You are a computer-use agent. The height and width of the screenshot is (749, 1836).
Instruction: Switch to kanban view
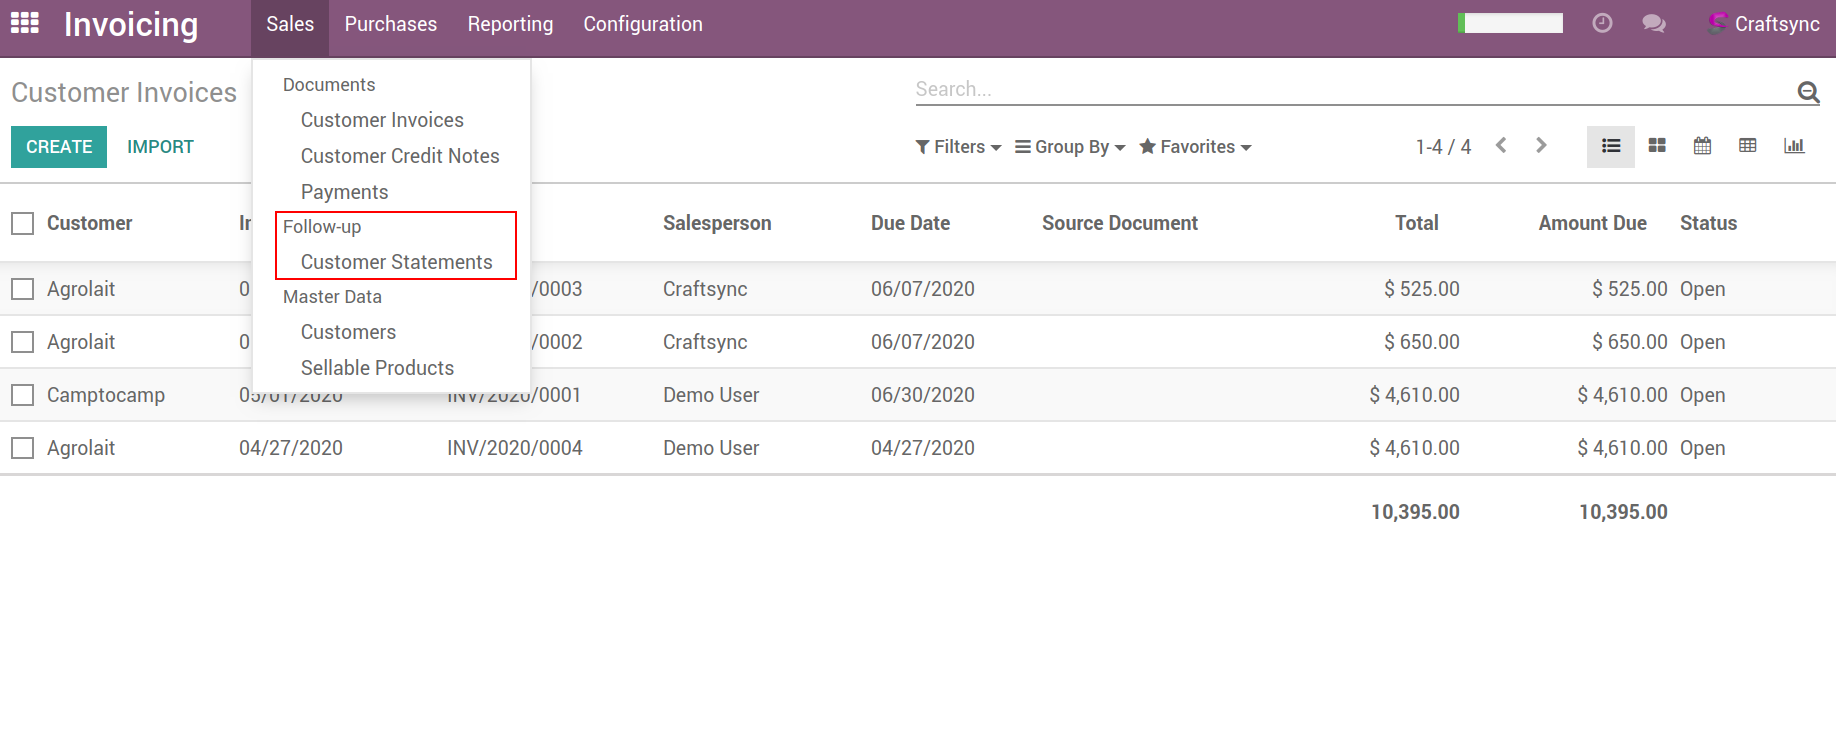(1657, 146)
